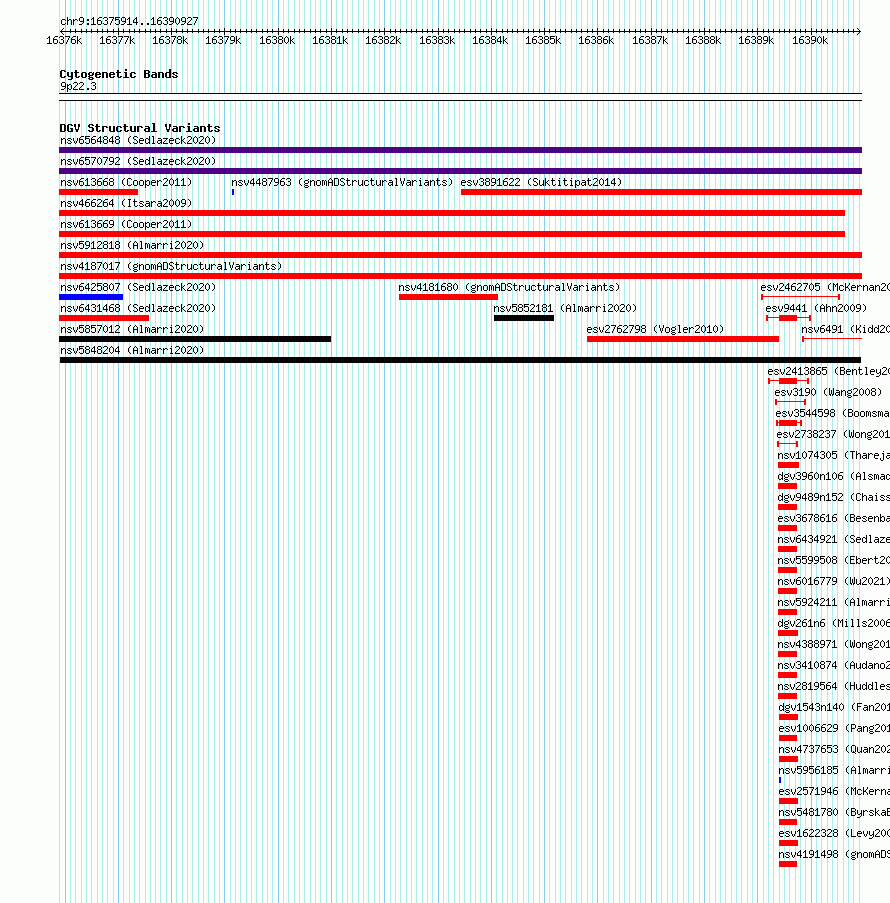Select esv2413865 (Bentley) label
Image resolution: width=890 pixels, height=903 pixels.
click(x=828, y=371)
